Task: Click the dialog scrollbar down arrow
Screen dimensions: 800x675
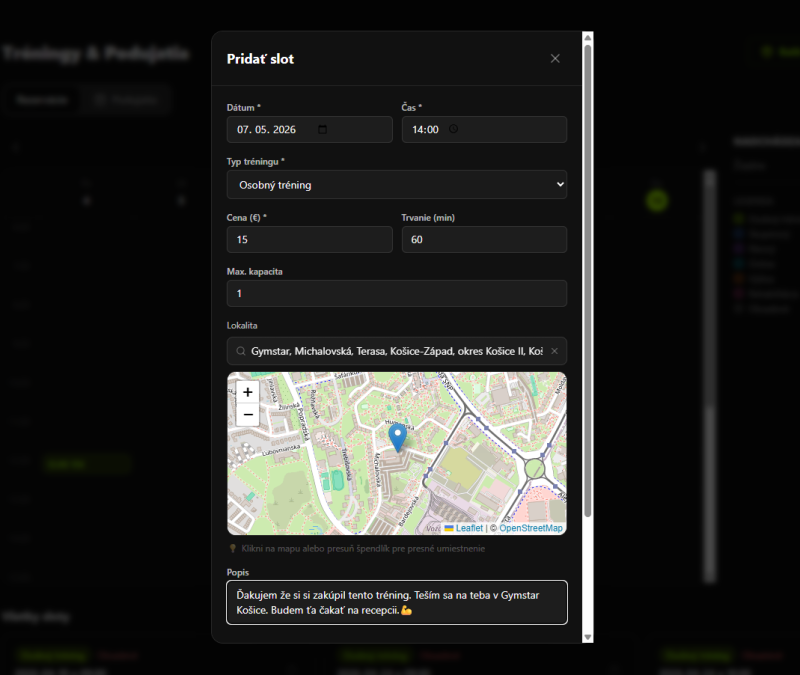Action: point(588,637)
